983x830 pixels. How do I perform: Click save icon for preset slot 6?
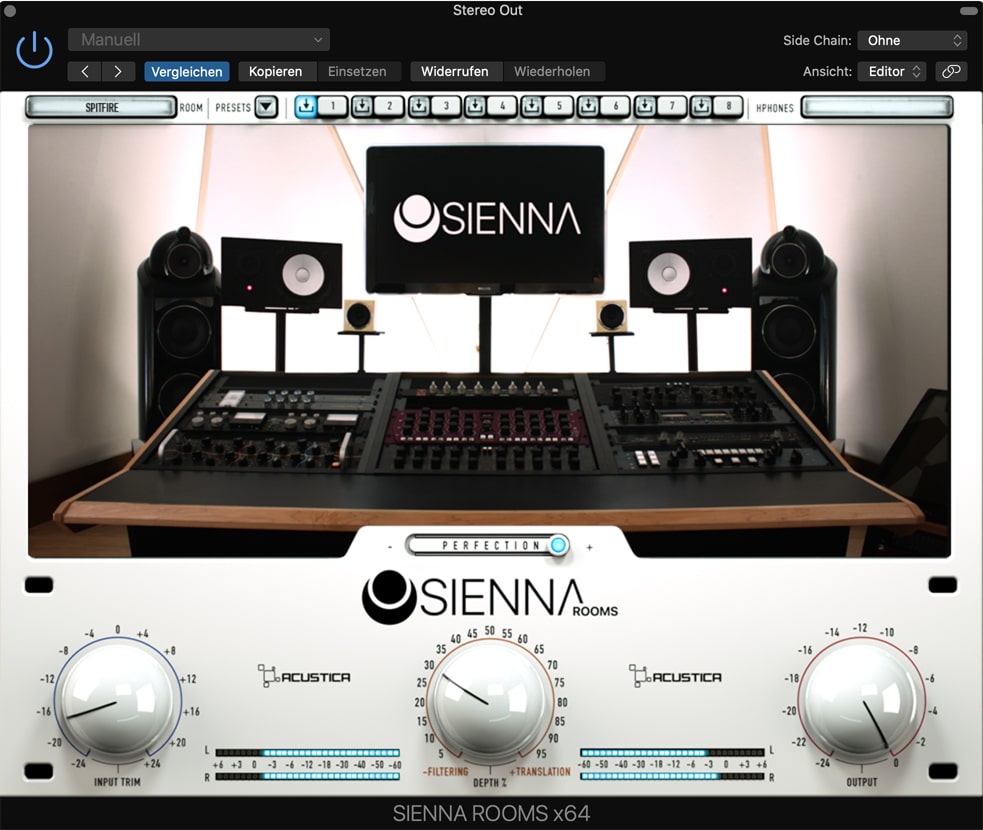click(x=588, y=107)
